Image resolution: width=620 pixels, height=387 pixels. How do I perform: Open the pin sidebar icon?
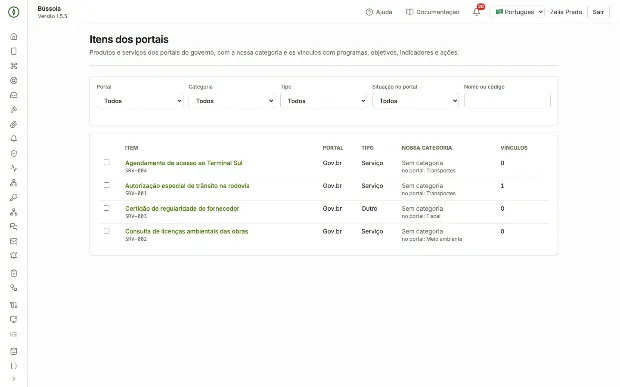coord(13,197)
